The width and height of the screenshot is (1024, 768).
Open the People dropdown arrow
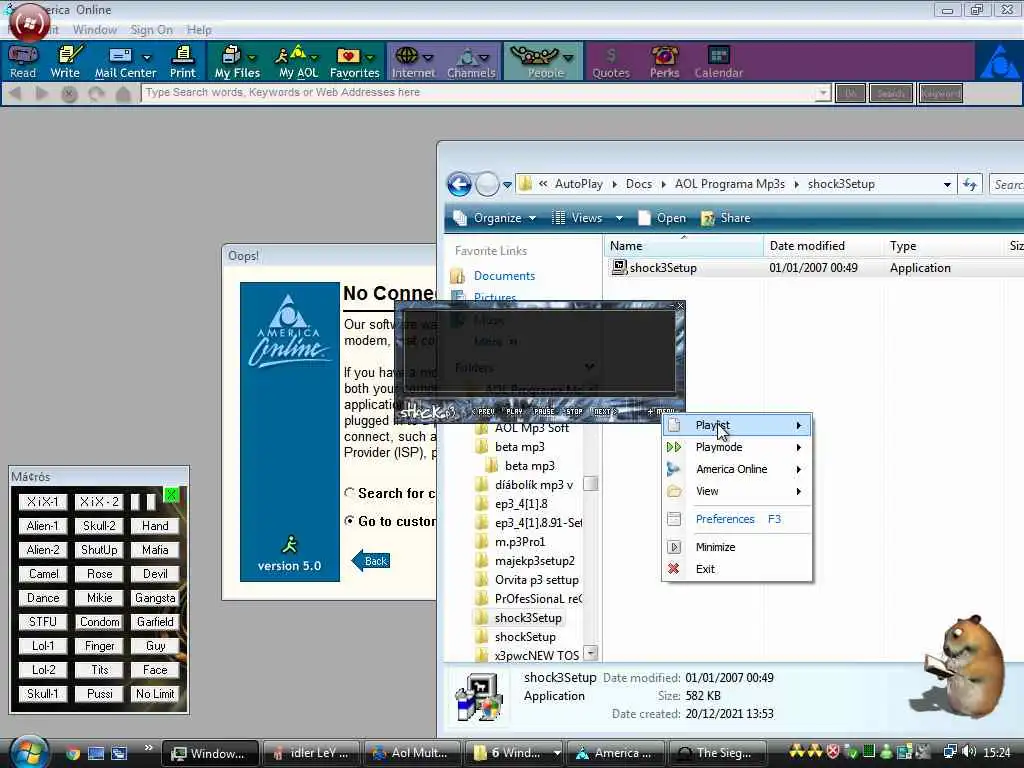568,57
